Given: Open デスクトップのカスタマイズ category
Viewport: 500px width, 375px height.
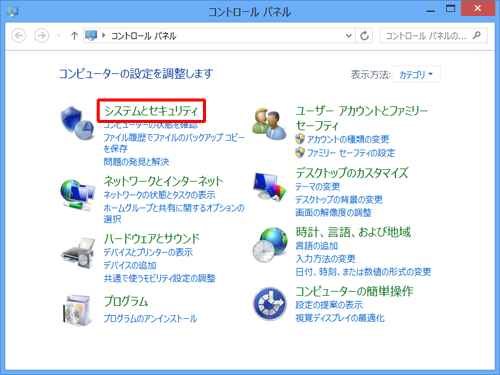Looking at the screenshot, I should 352,173.
